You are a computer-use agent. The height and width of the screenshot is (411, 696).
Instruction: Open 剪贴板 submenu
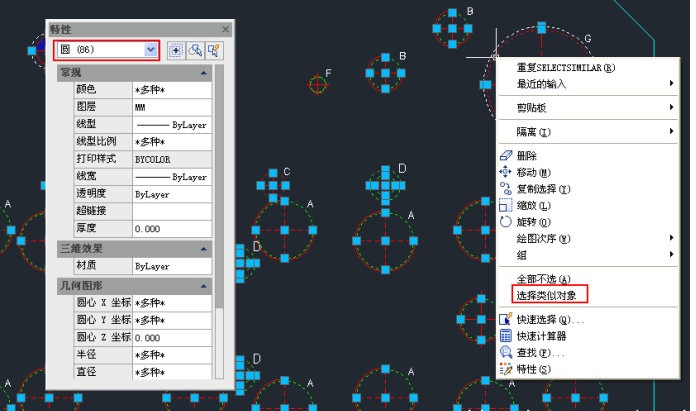(x=588, y=108)
